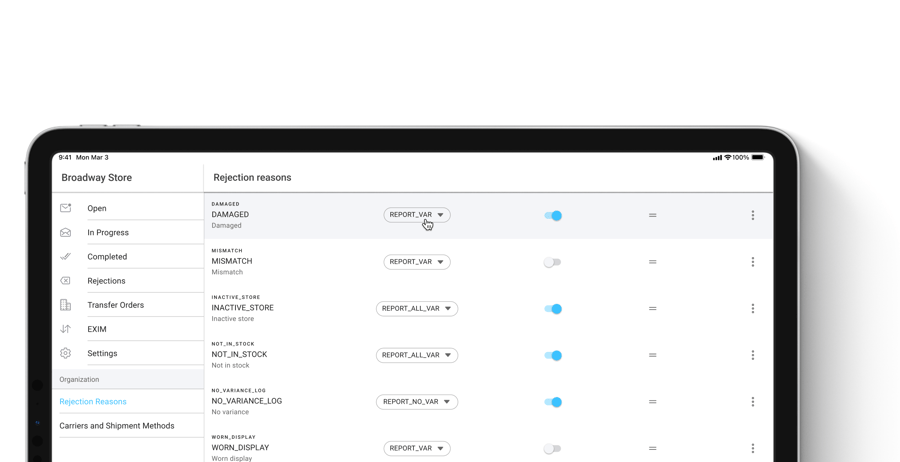Select Rejection Reasons in the sidebar
The height and width of the screenshot is (462, 900).
click(x=93, y=402)
